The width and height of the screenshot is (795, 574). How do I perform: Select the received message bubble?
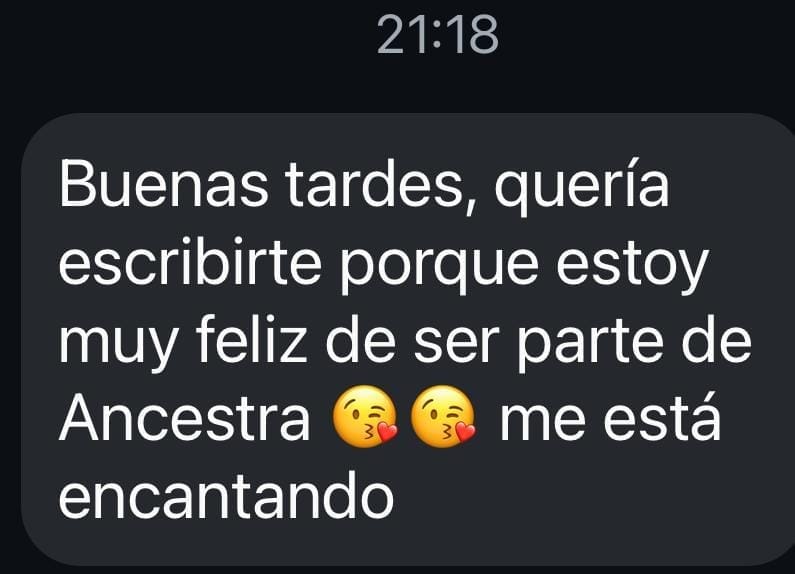pos(408,339)
